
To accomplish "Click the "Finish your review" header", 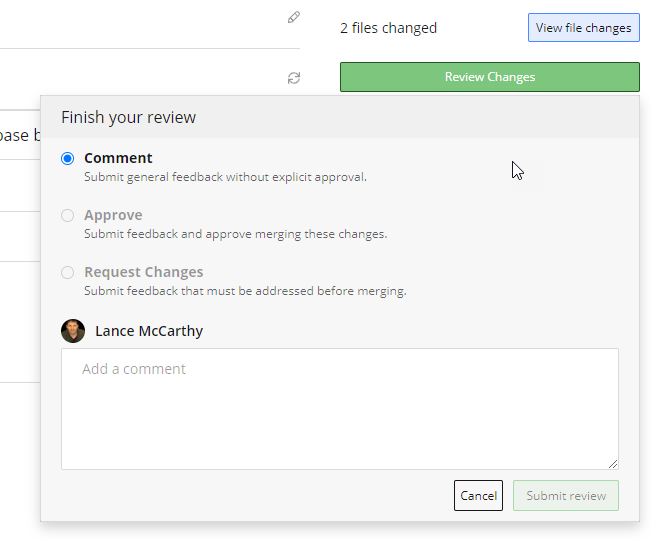I will pyautogui.click(x=128, y=117).
